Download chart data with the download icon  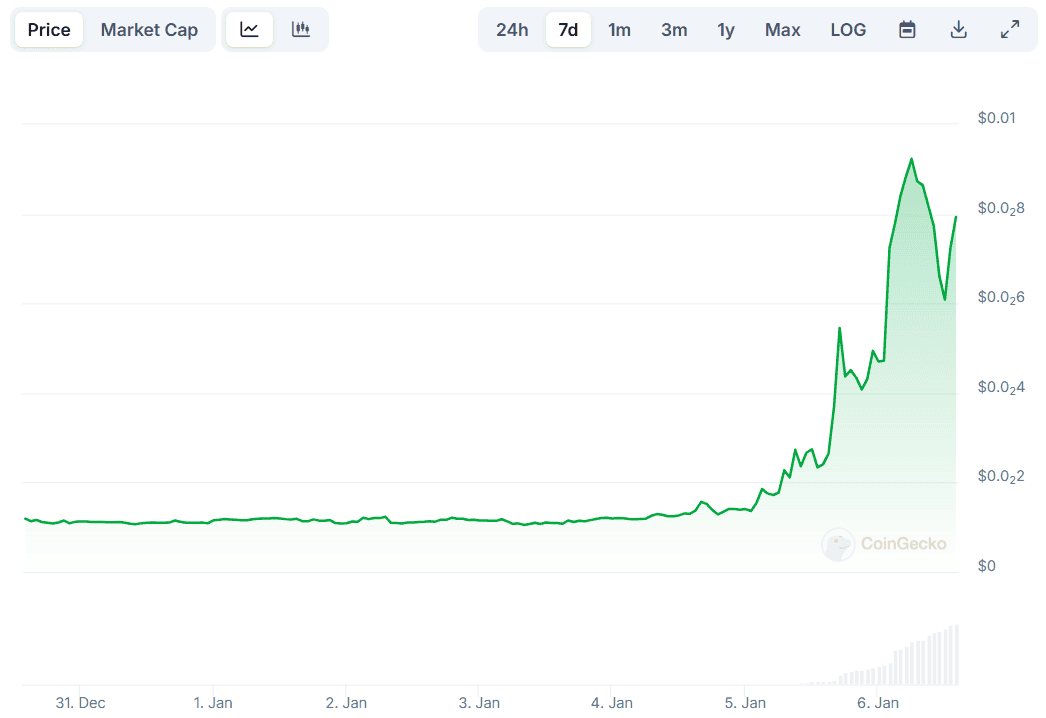pos(959,29)
